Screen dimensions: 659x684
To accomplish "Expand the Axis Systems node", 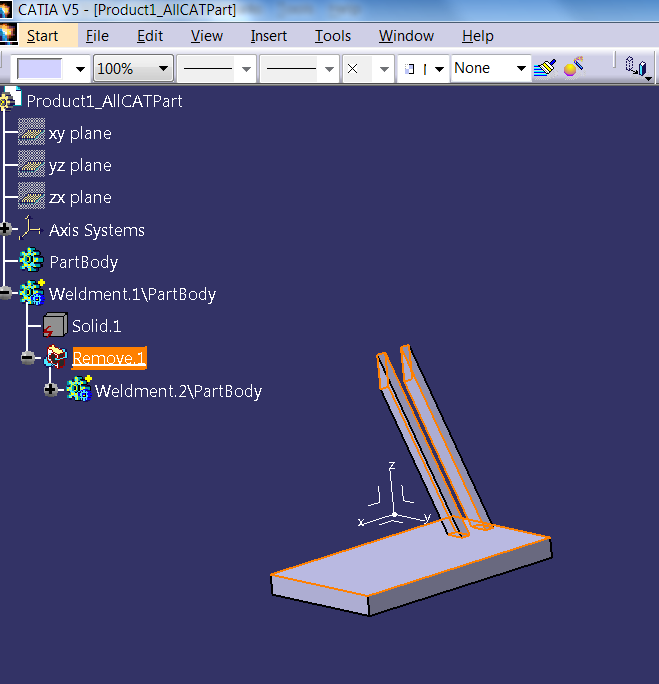I will click(6, 229).
